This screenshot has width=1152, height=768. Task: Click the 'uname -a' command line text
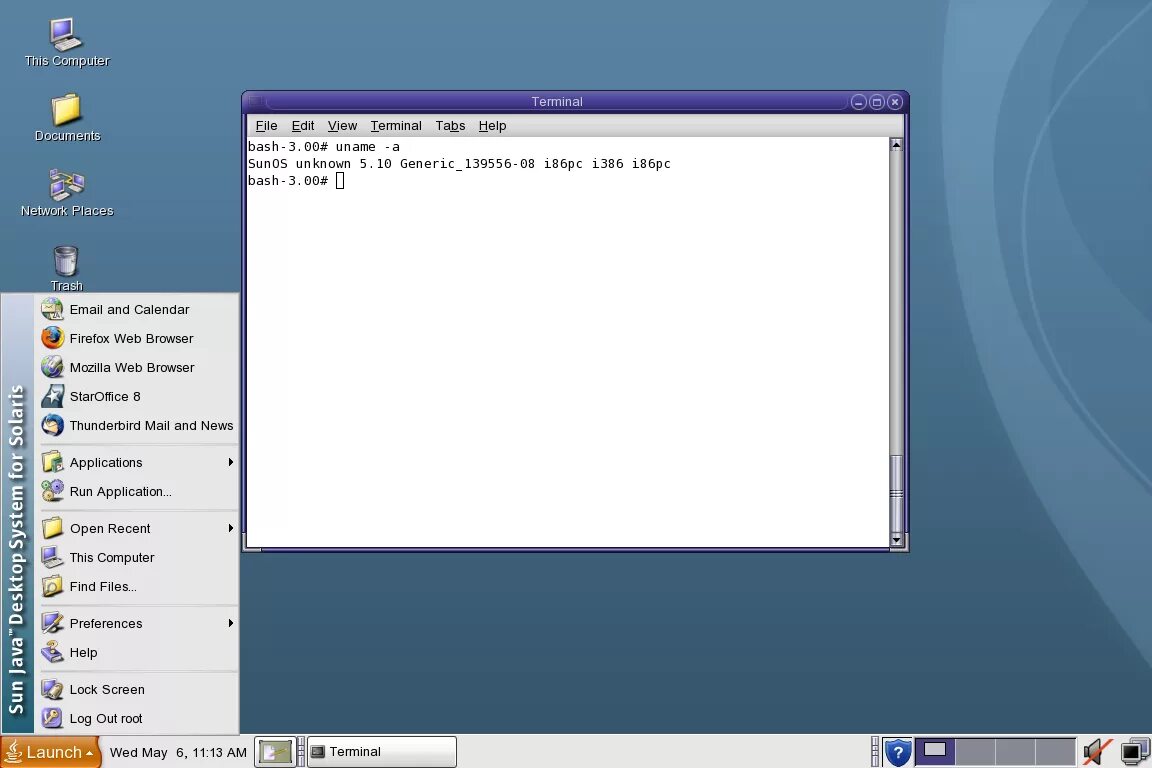pos(367,146)
